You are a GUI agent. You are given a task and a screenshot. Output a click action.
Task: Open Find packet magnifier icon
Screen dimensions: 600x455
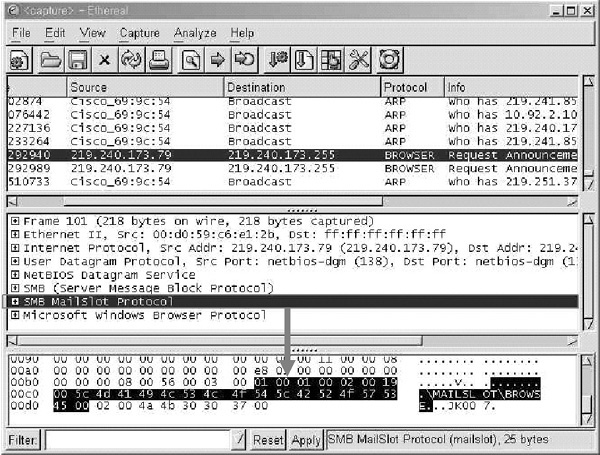point(191,60)
